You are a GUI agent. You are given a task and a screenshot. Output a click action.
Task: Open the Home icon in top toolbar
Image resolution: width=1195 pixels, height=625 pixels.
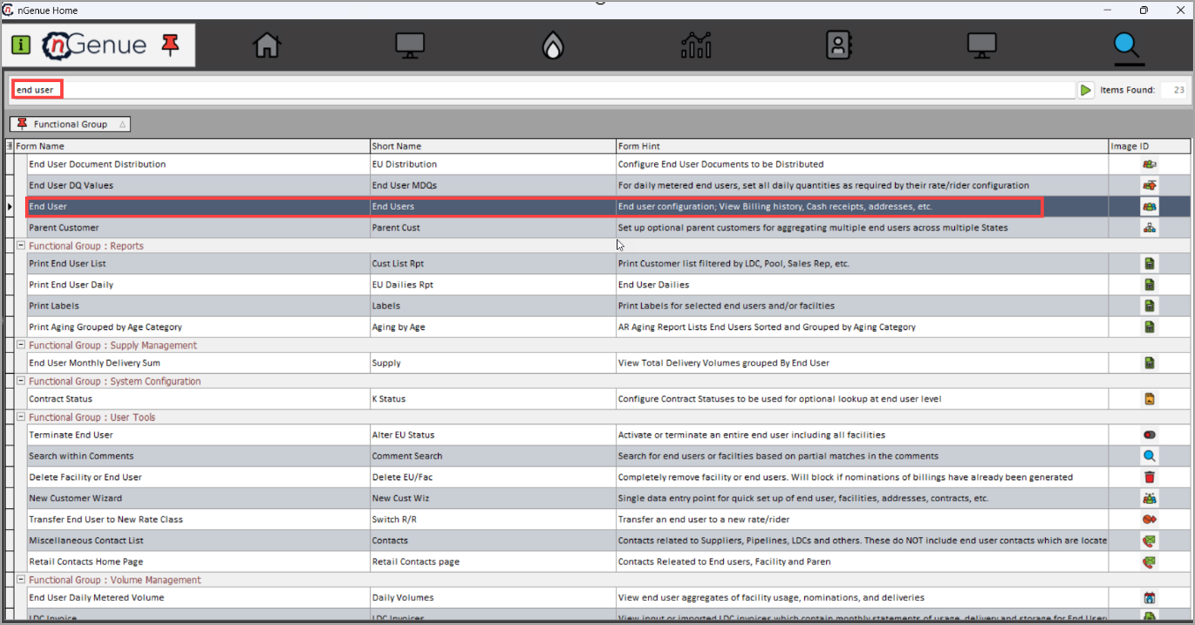(x=267, y=46)
